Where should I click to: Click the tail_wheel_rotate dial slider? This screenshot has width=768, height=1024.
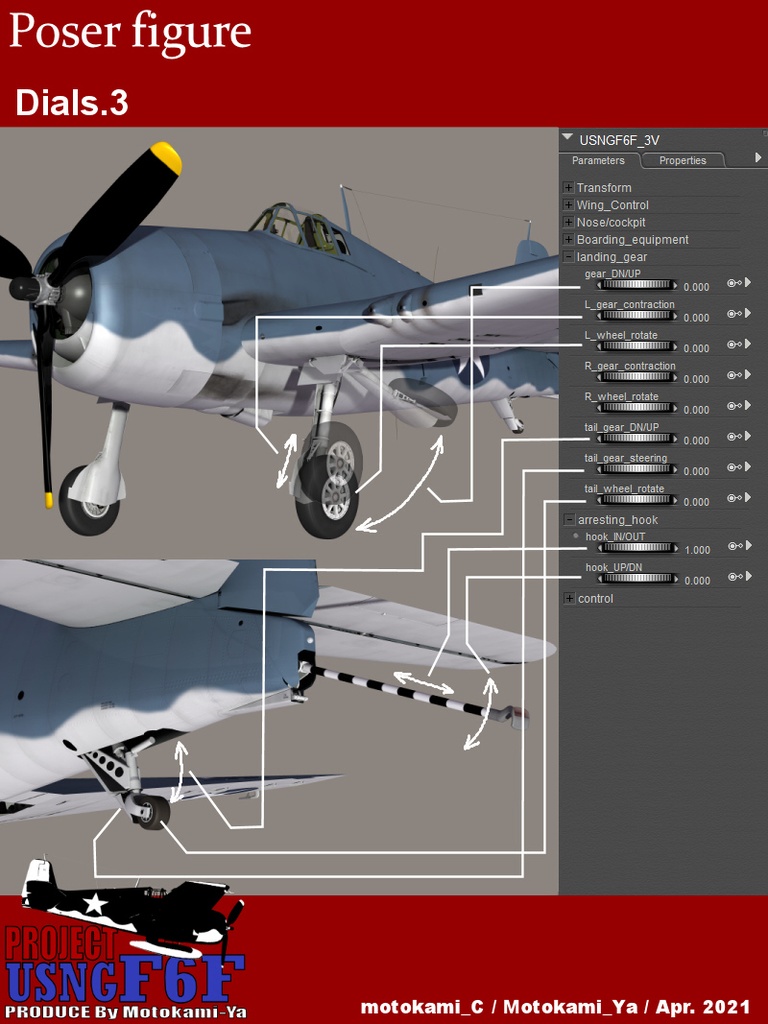[x=637, y=500]
